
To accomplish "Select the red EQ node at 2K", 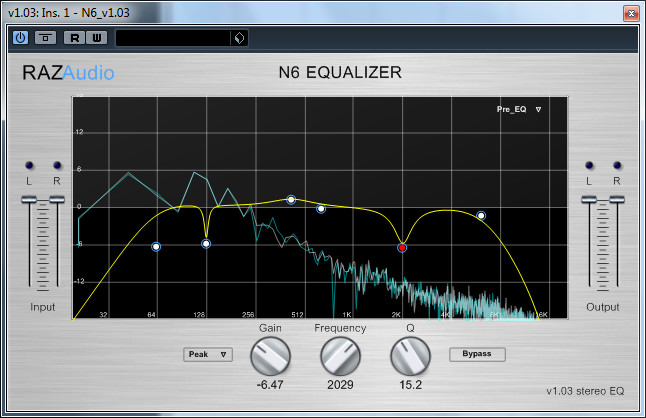I will click(x=402, y=248).
